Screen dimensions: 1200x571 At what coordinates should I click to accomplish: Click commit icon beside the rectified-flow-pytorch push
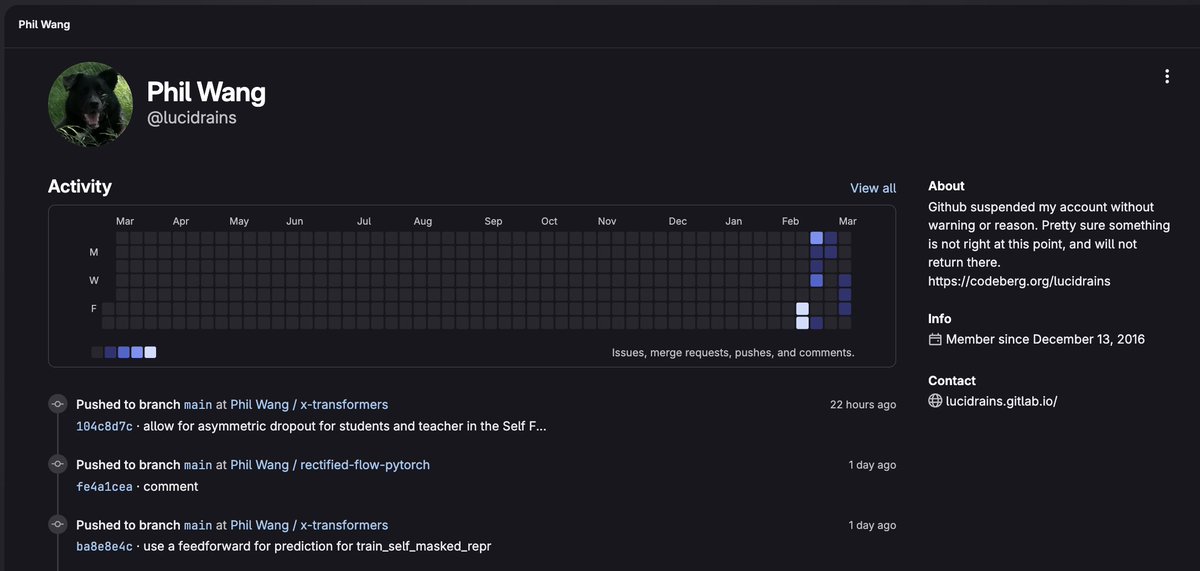coord(57,465)
